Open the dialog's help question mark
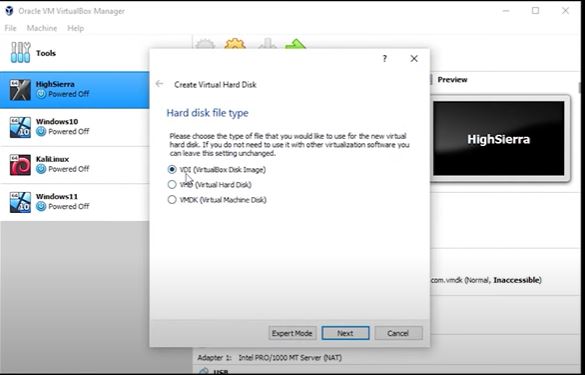This screenshot has height=375, width=585. pyautogui.click(x=385, y=59)
